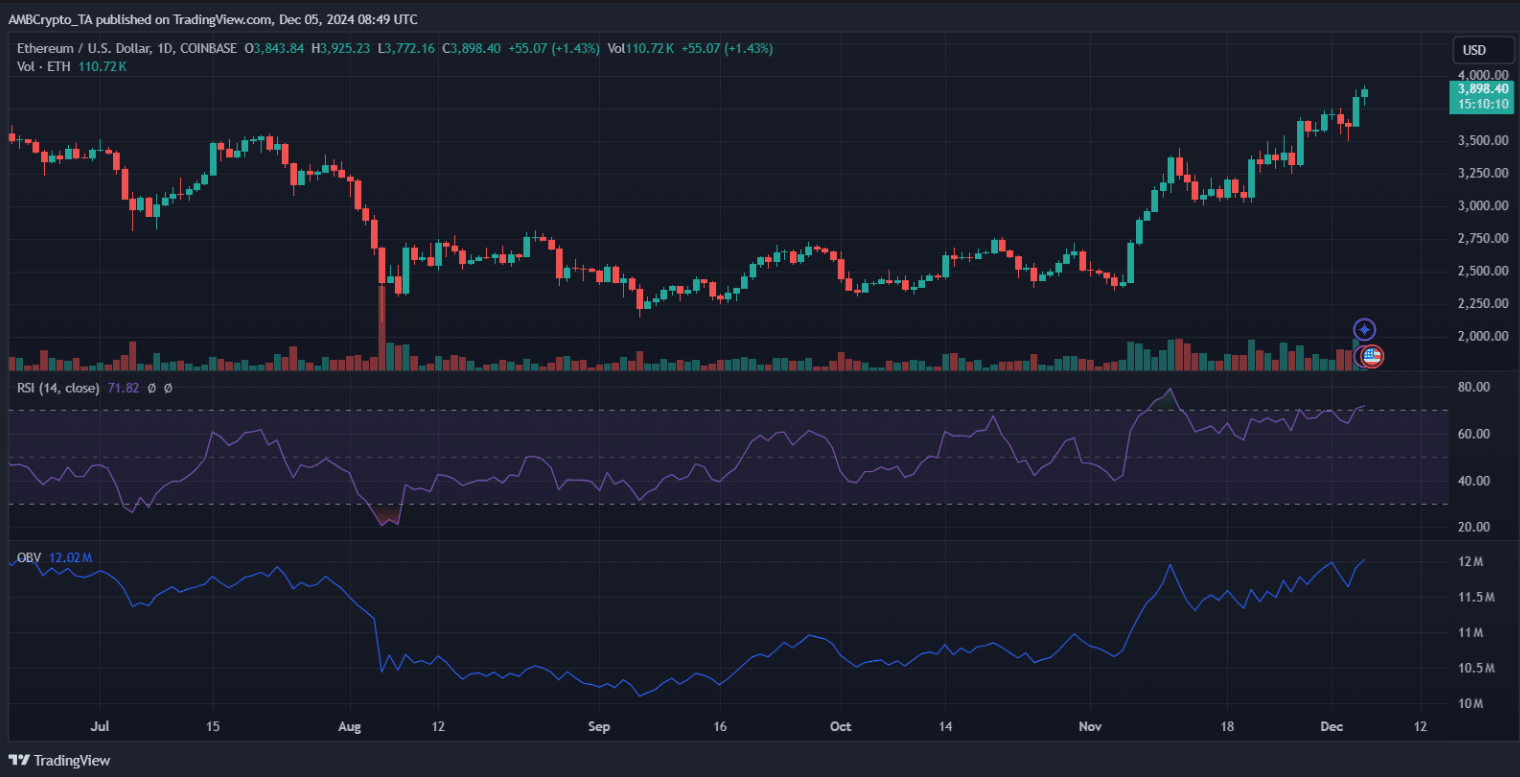Click the close price C3,898.40
The image size is (1520, 777).
469,48
